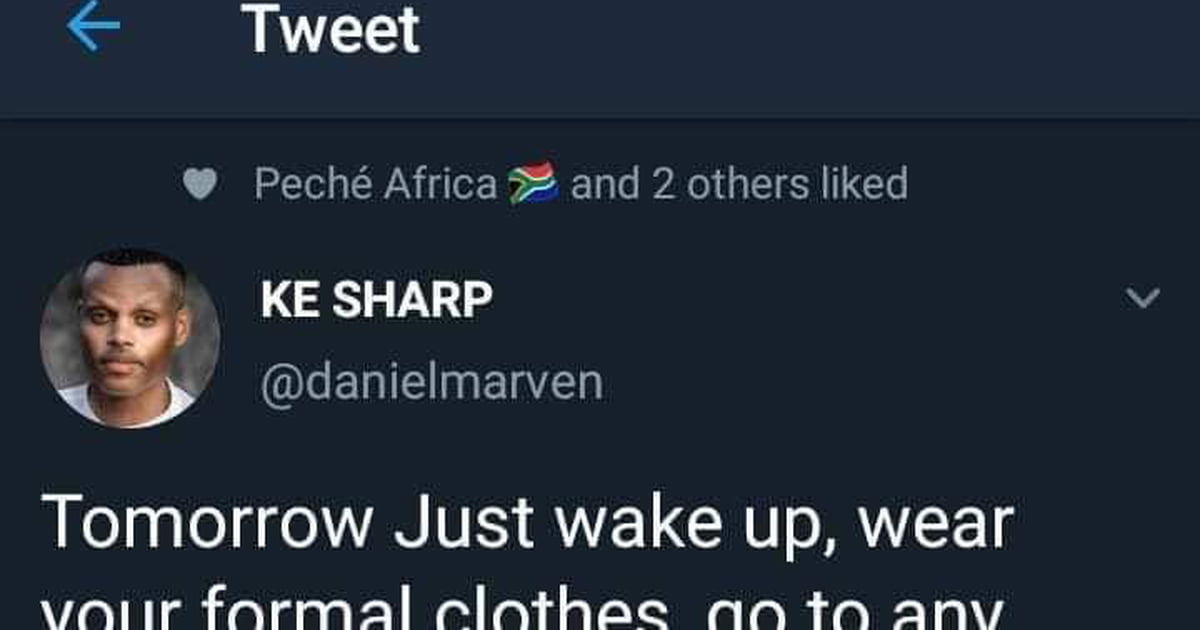
Task: Click the word 'Africa' in the liked line
Action: (441, 185)
